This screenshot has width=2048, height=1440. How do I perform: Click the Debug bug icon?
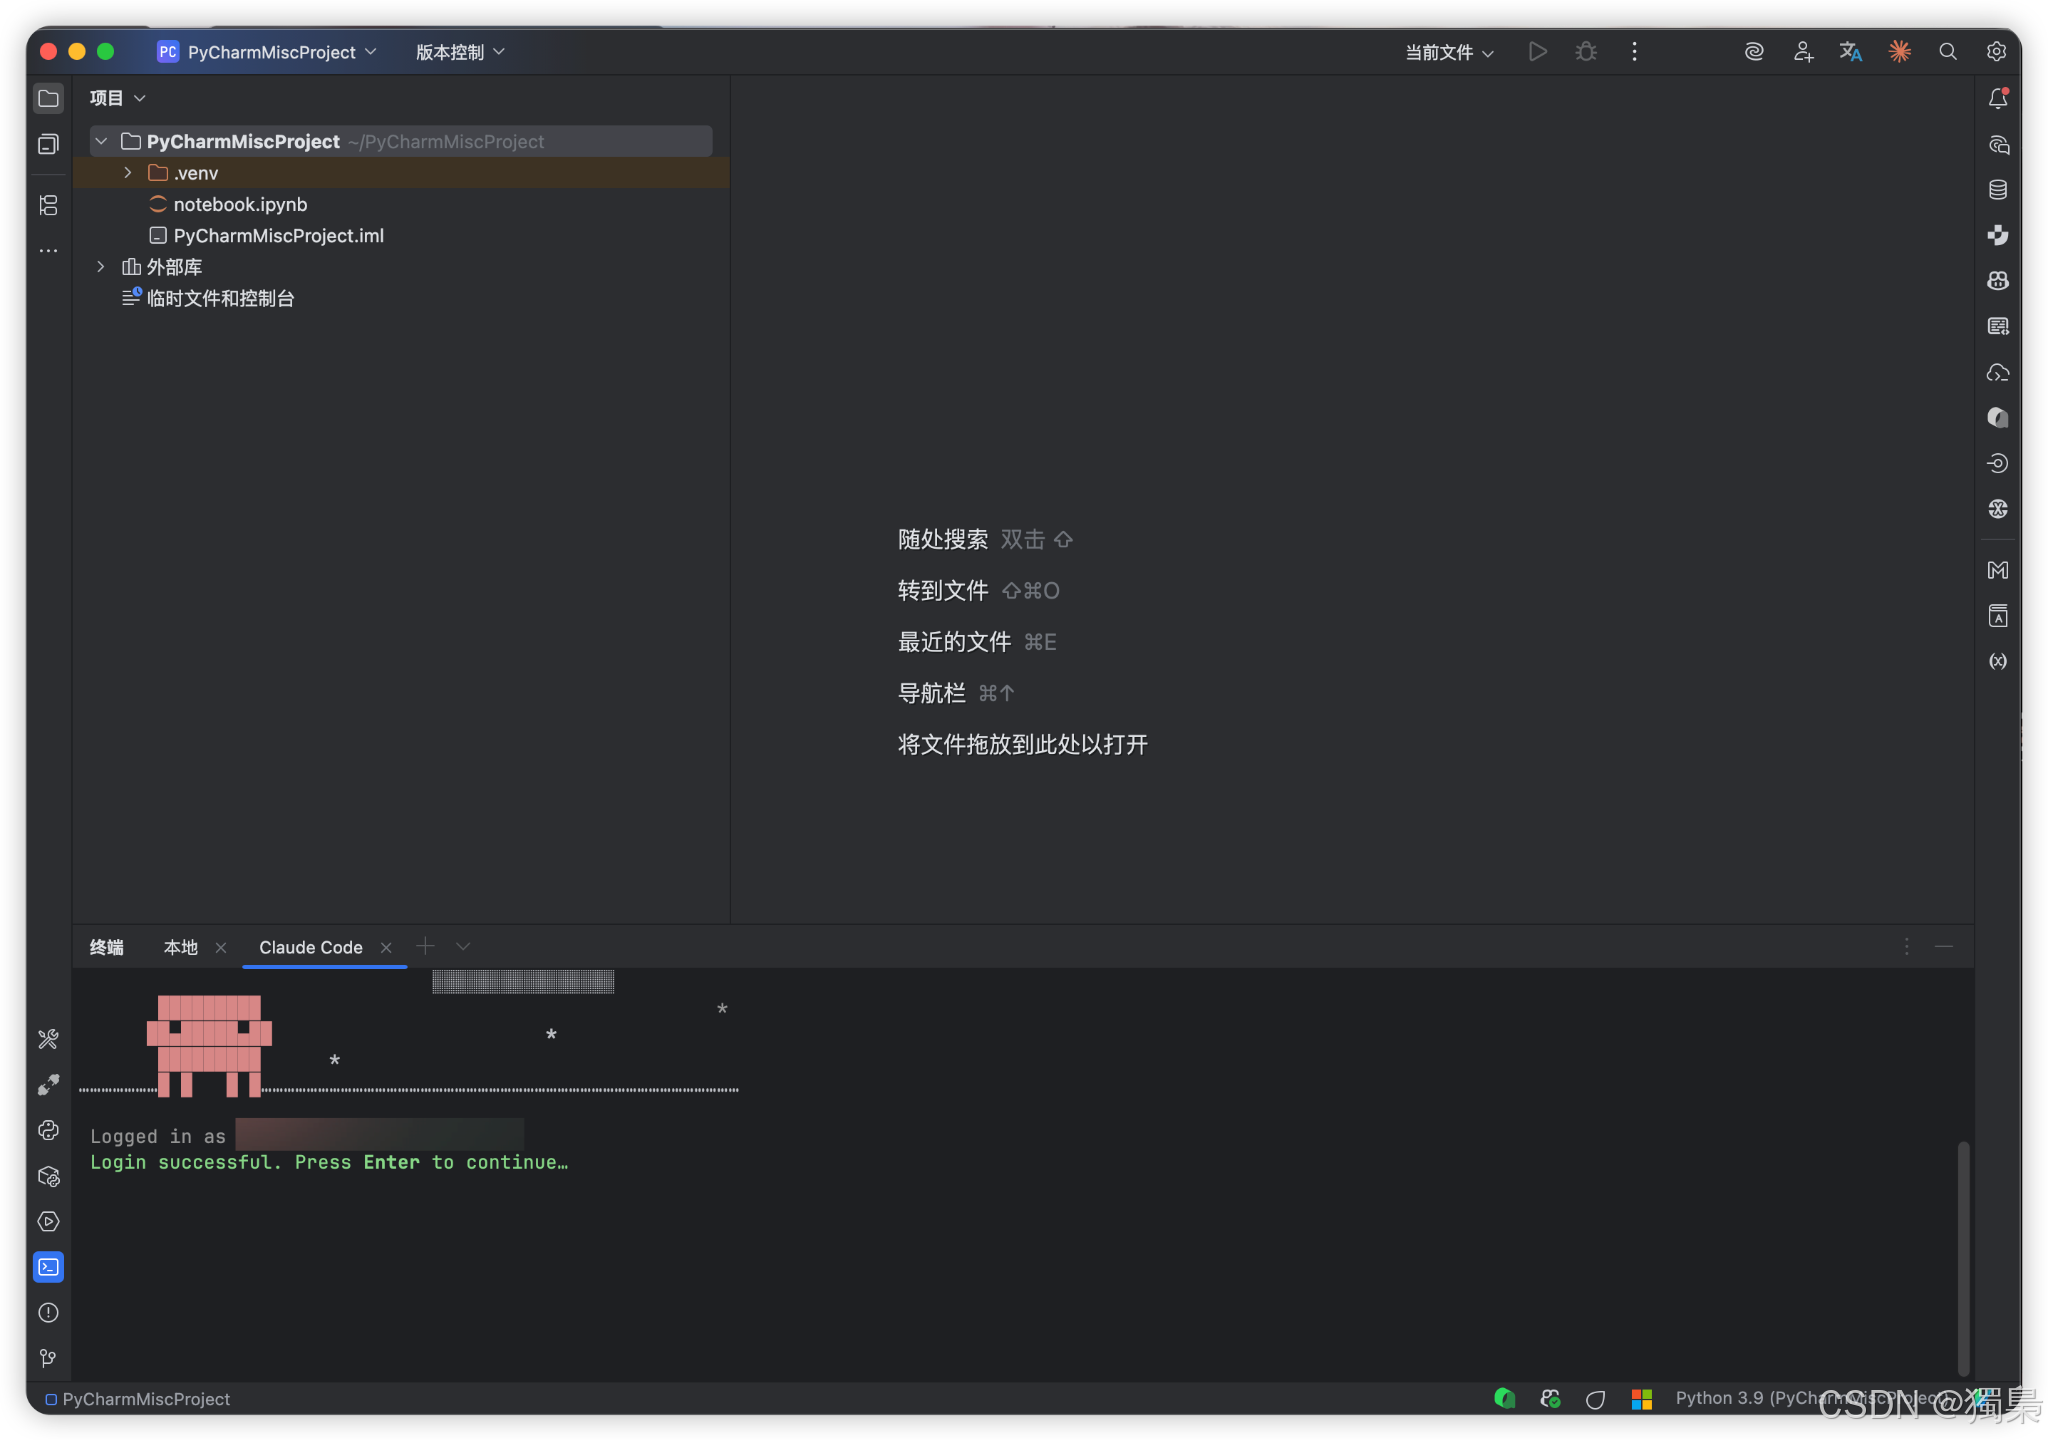[1586, 52]
